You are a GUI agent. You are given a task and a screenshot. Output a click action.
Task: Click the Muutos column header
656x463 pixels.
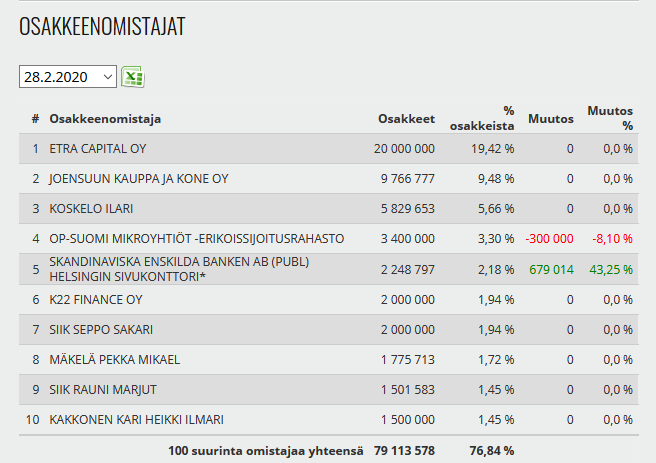point(550,119)
